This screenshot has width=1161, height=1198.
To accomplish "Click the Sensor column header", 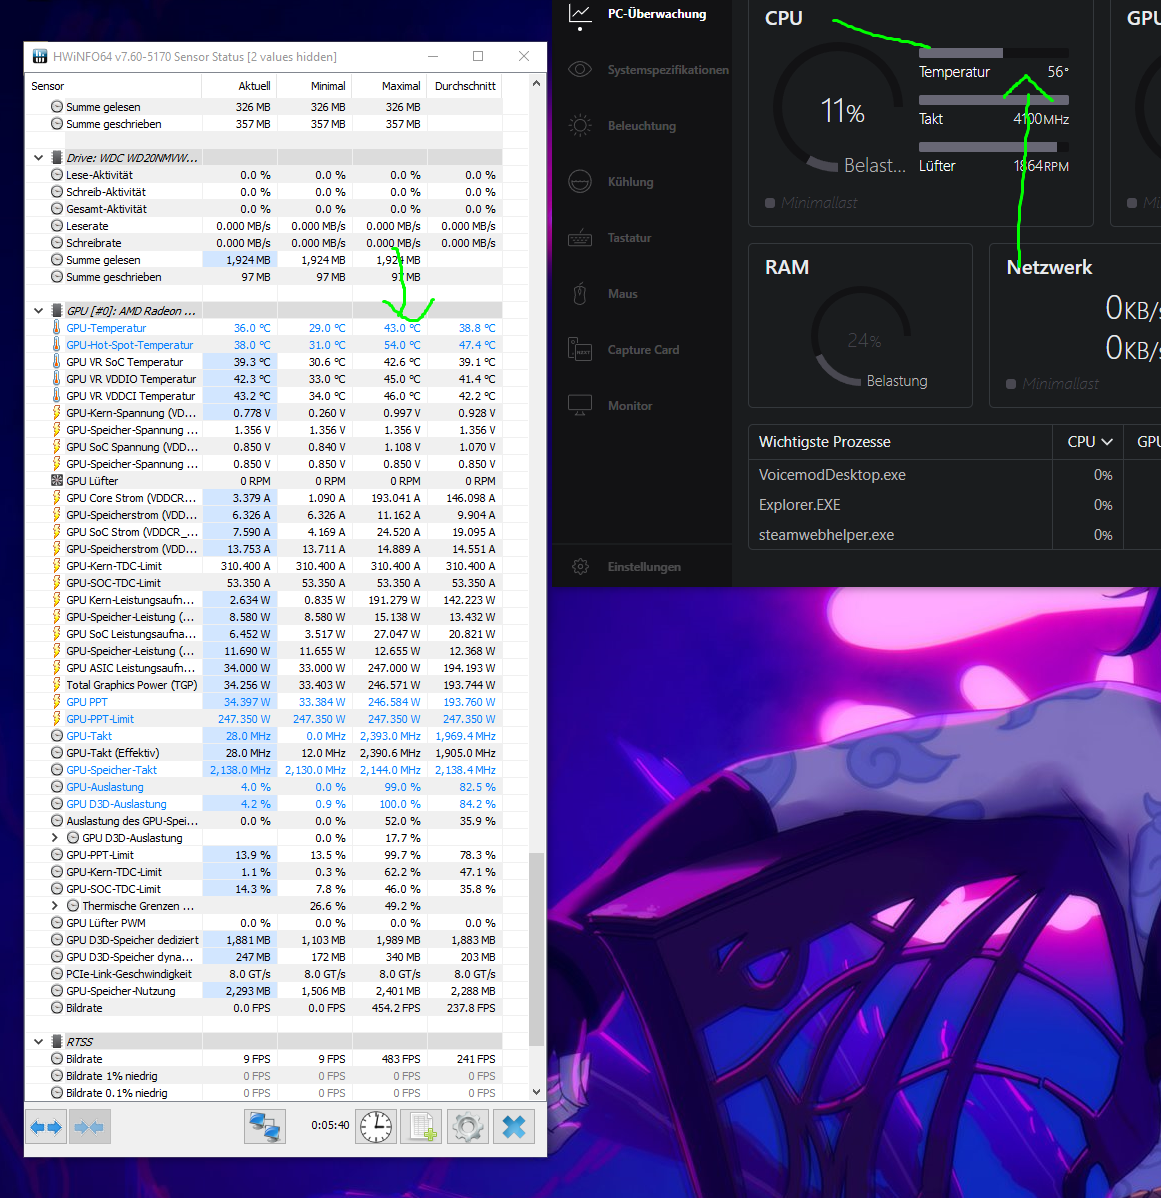I will (x=114, y=86).
